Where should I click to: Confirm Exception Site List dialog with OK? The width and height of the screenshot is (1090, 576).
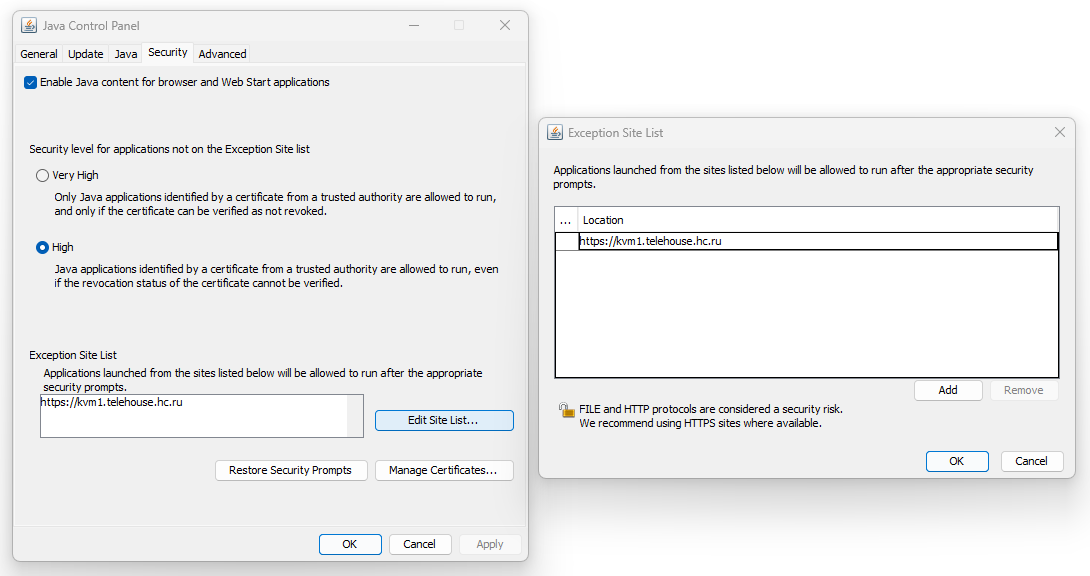point(957,461)
